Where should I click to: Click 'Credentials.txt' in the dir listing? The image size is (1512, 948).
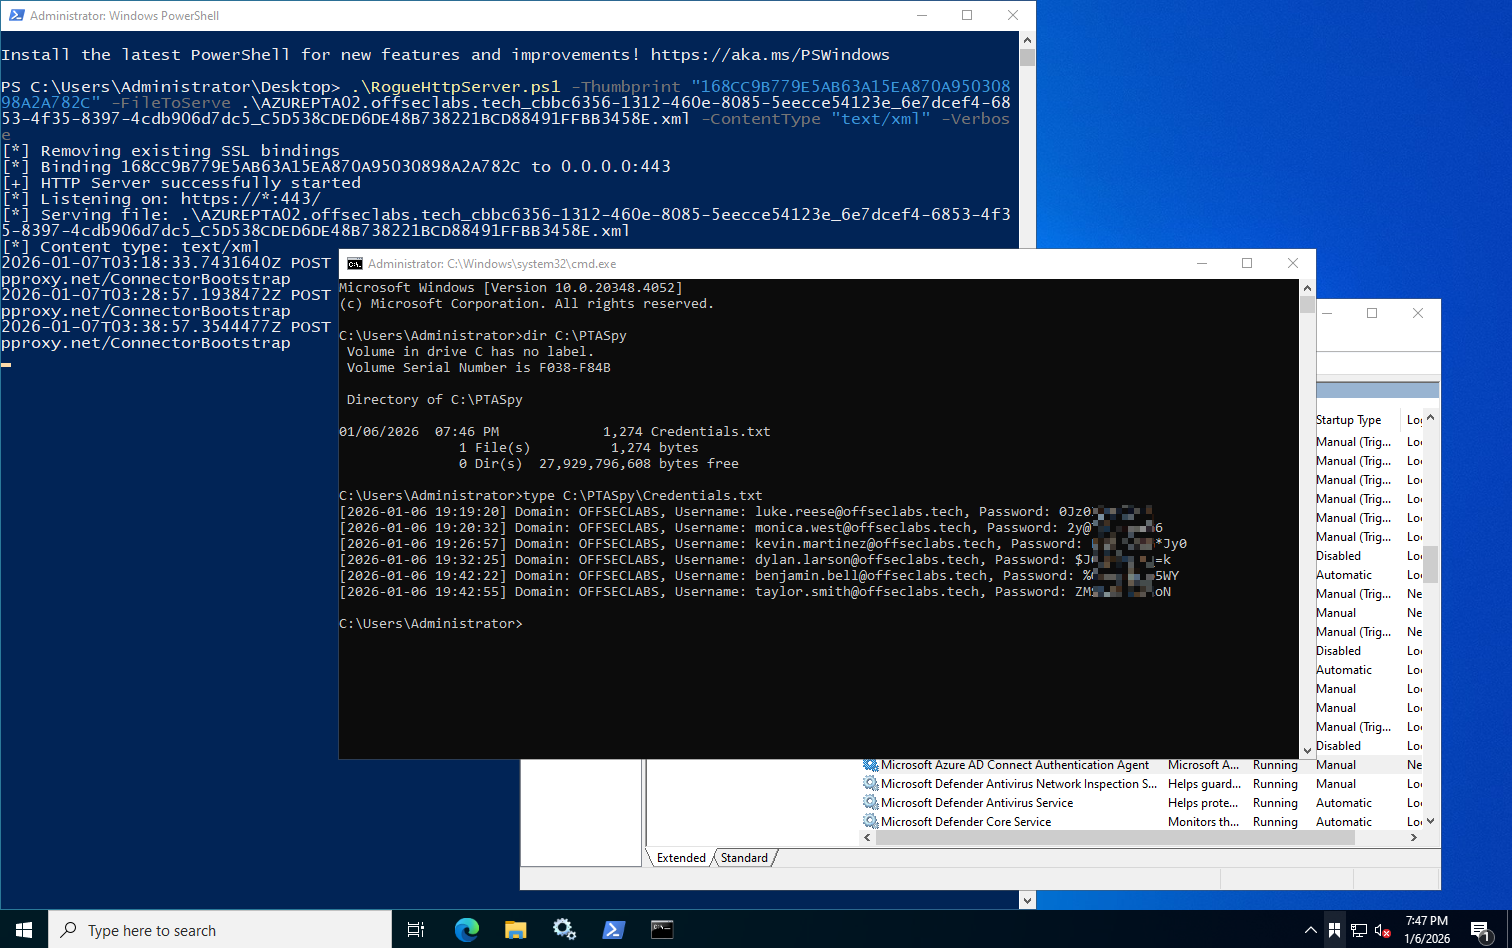tap(710, 432)
